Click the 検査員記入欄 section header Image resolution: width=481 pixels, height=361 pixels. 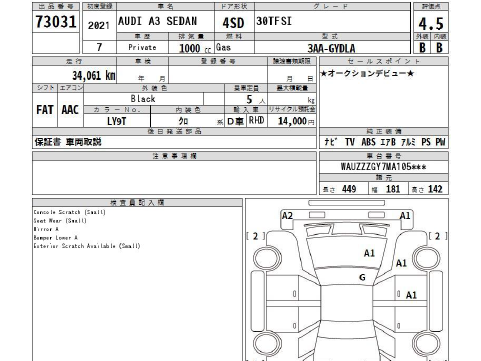tap(137, 203)
